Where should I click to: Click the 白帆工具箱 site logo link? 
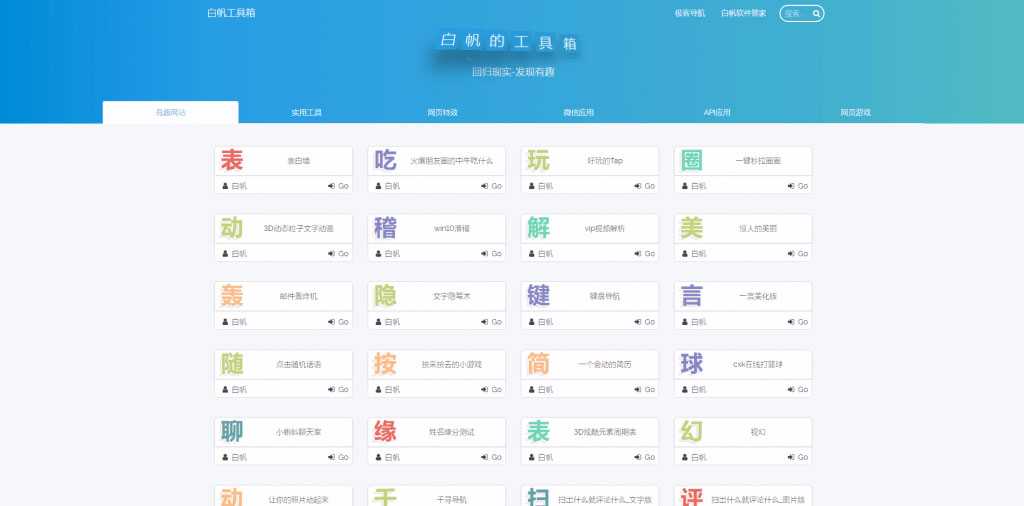pyautogui.click(x=231, y=13)
